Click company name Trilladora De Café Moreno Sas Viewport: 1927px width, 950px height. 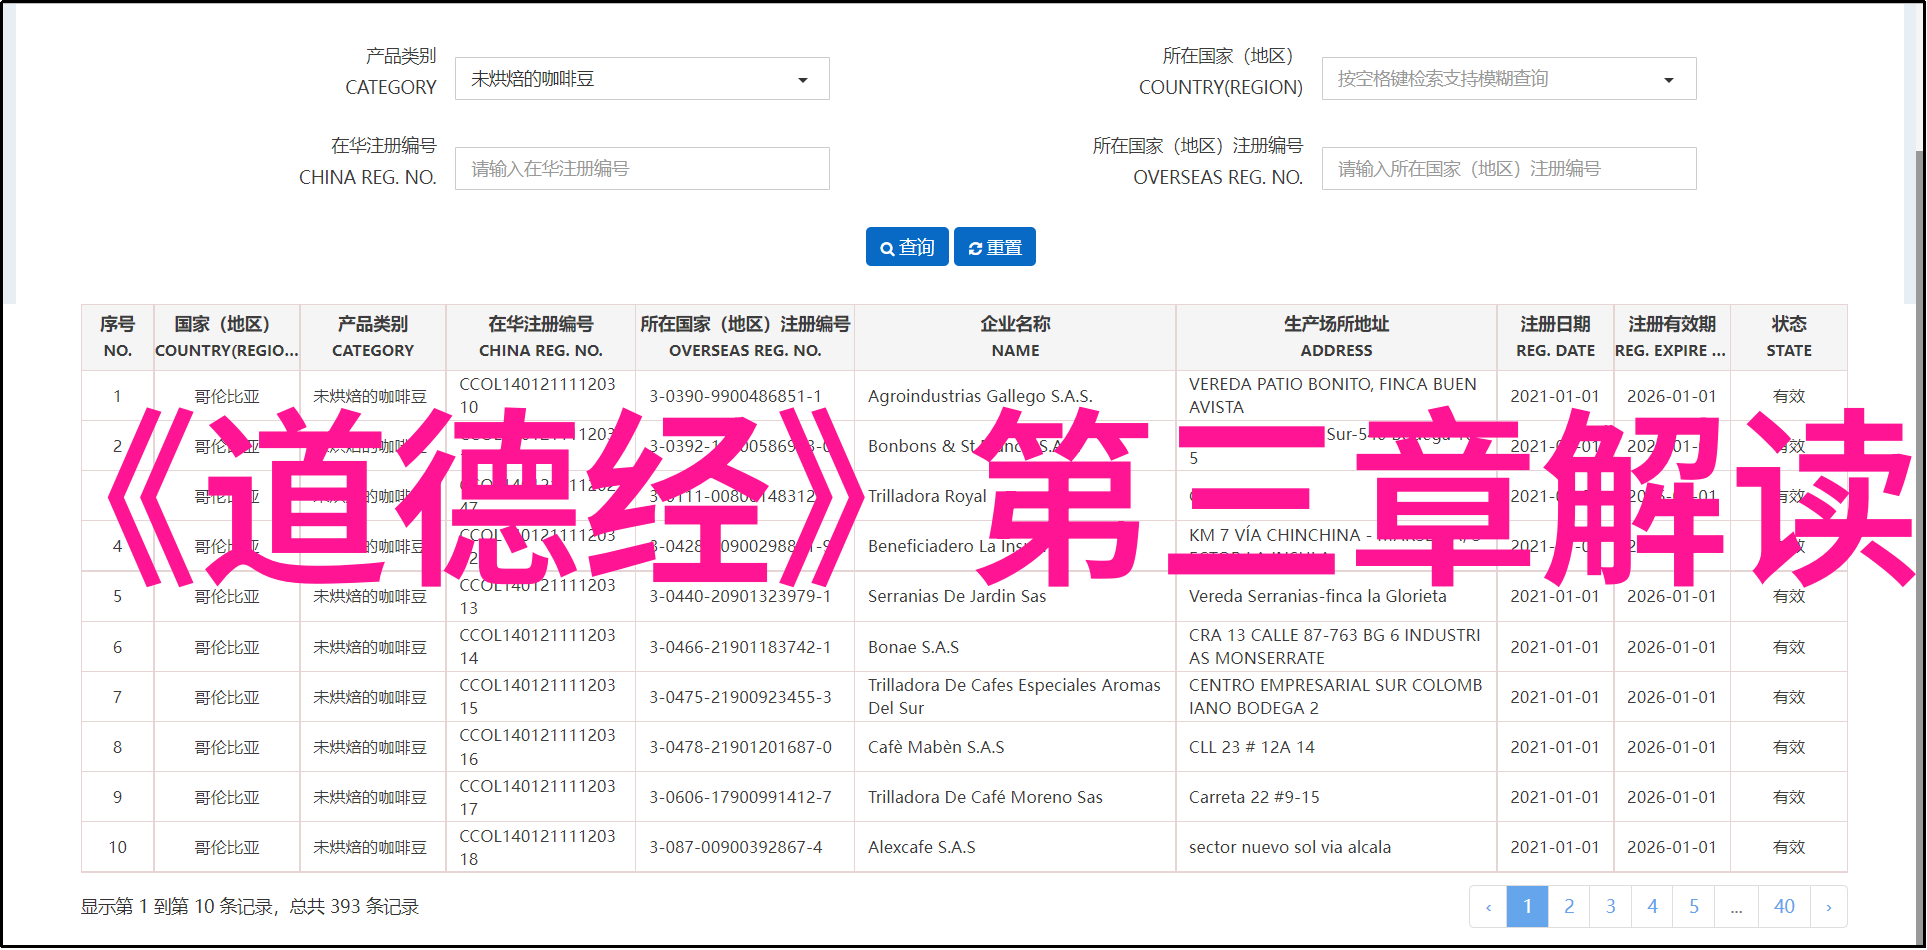[985, 797]
